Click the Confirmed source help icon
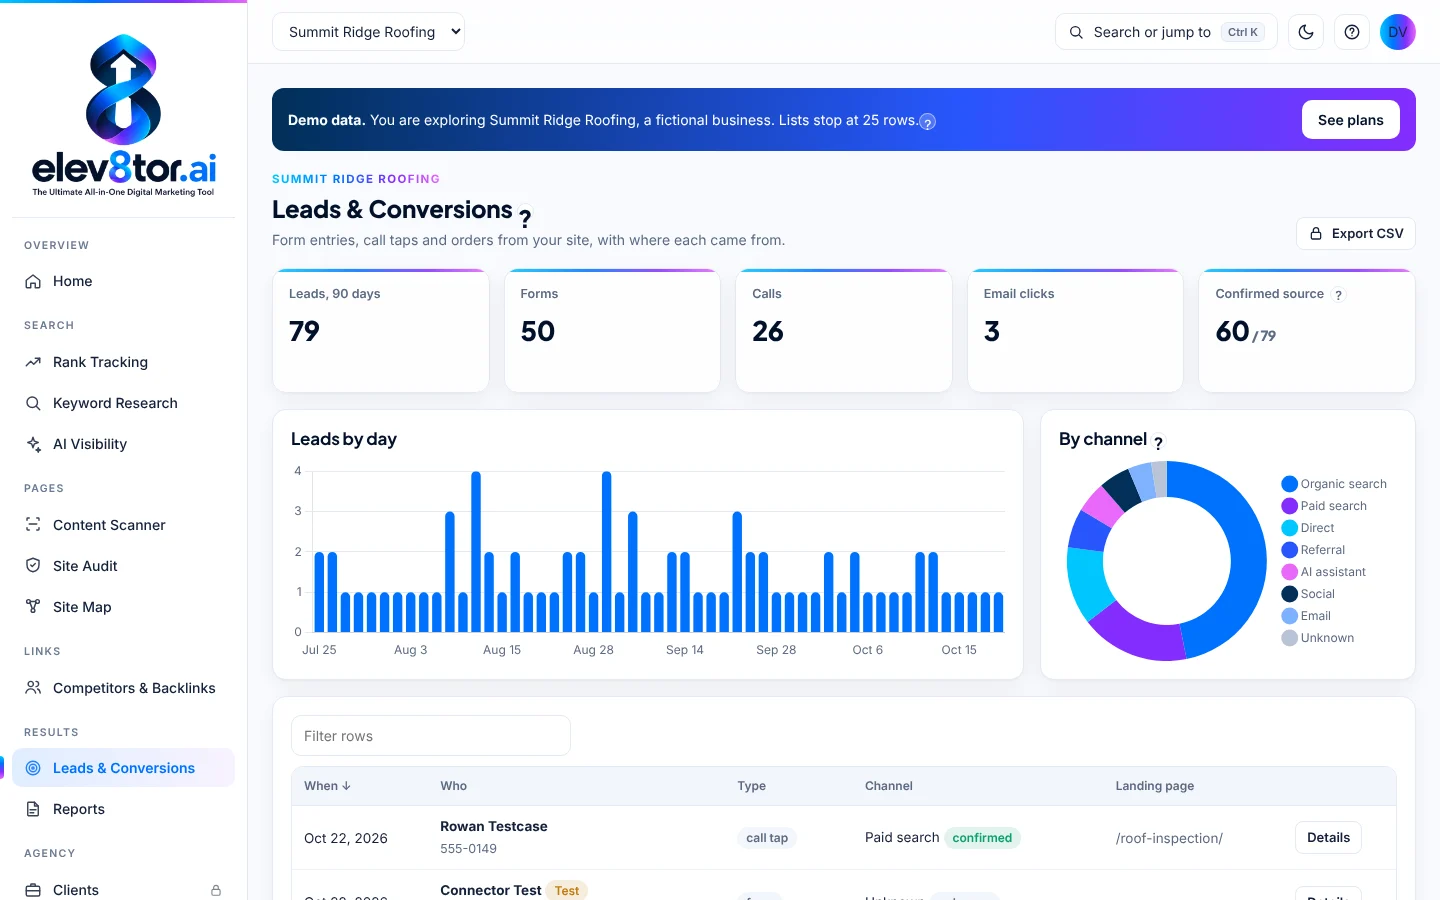The width and height of the screenshot is (1440, 900). click(1339, 295)
